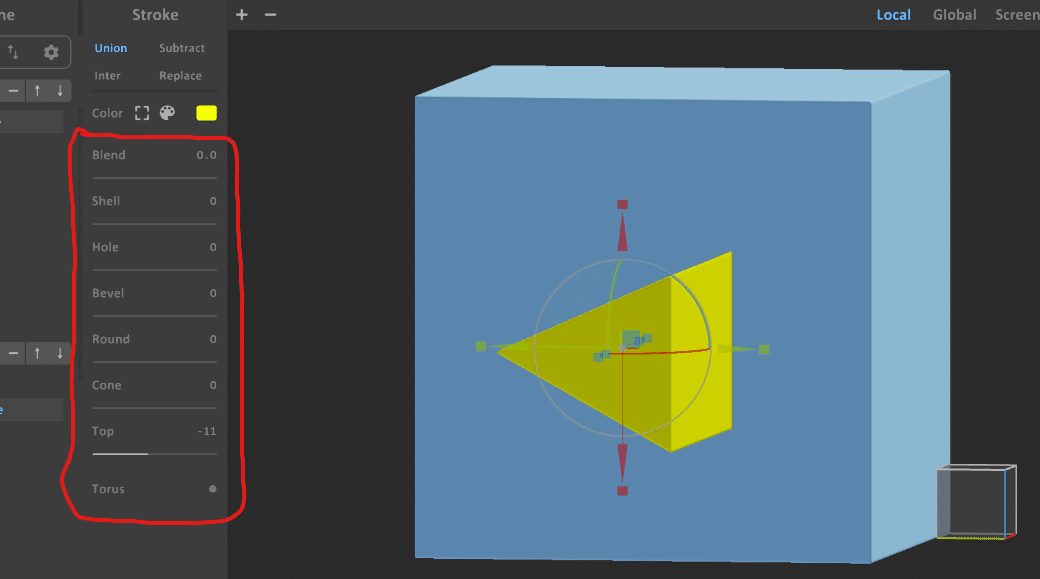Click the sort arrows icon beside gear
The image size is (1040, 579).
tap(13, 52)
